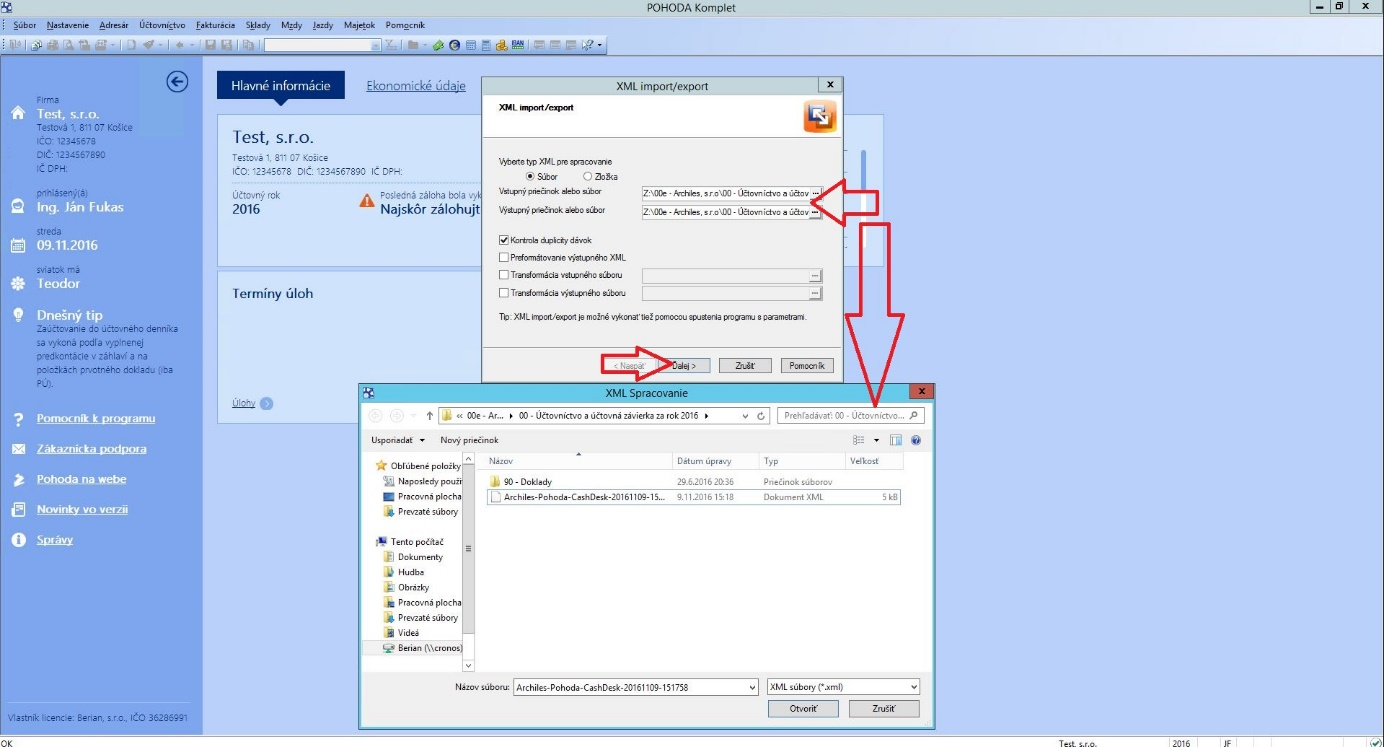Screen dimensions: 1384x747
Task: Open the view options dropdown arrow
Action: tap(877, 440)
